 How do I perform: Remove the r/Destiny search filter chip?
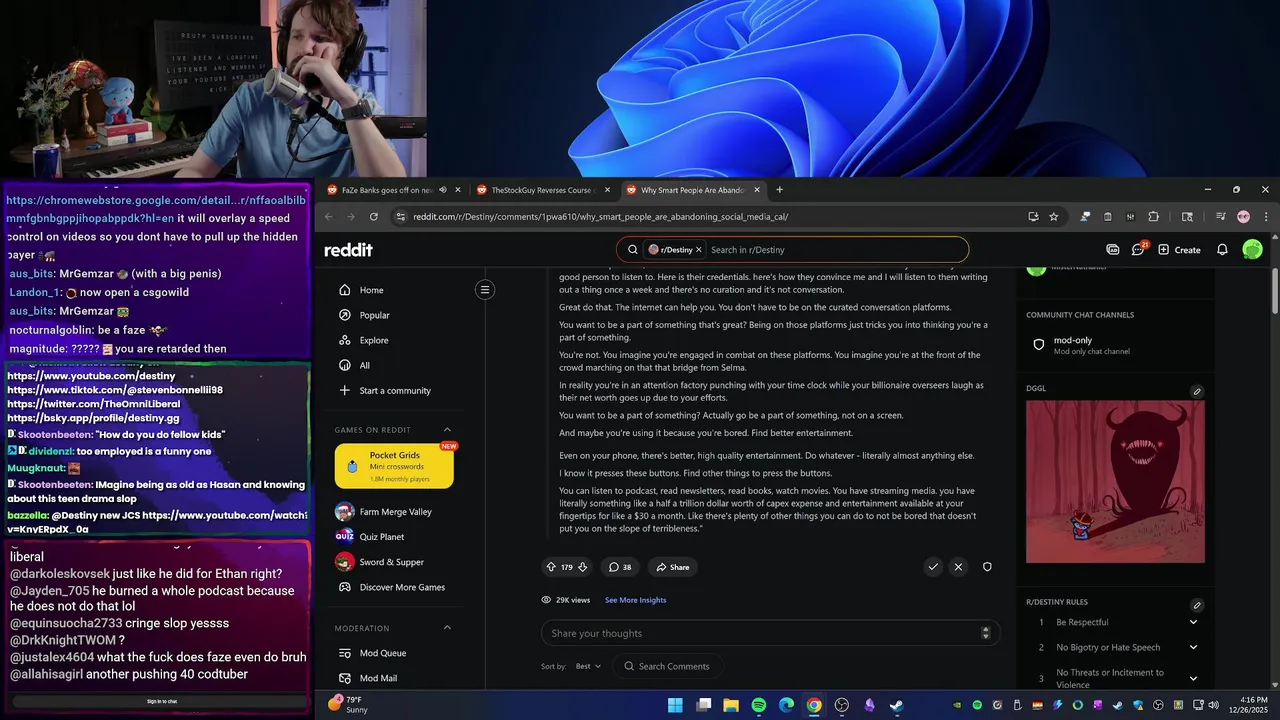pos(698,250)
